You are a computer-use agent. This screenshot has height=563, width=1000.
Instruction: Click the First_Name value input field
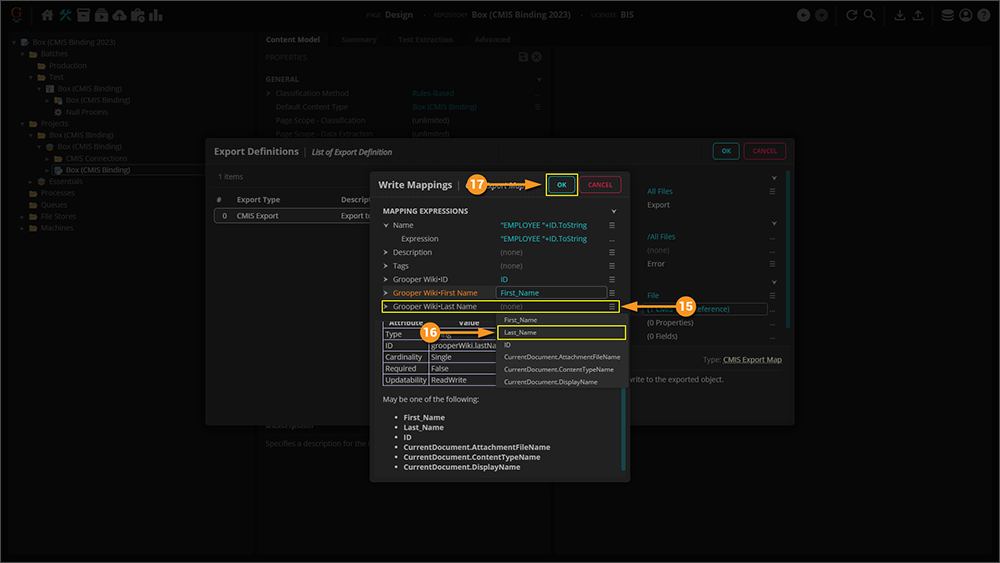[551, 293]
